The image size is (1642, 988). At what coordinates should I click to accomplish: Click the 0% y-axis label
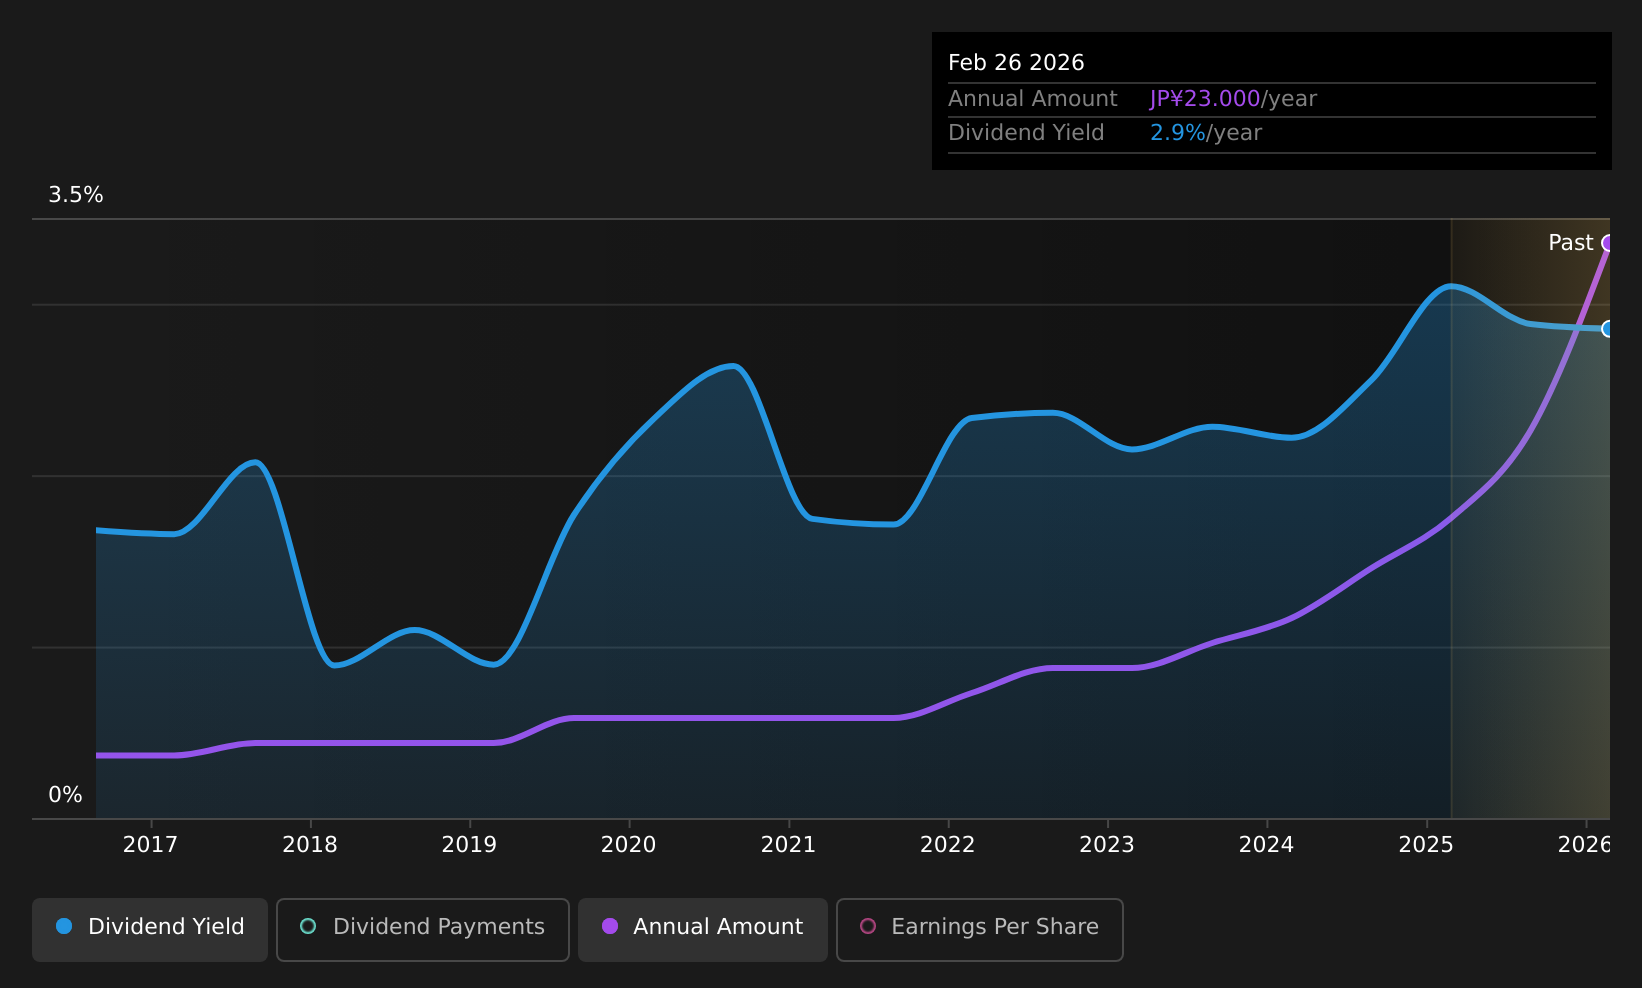pos(65,795)
